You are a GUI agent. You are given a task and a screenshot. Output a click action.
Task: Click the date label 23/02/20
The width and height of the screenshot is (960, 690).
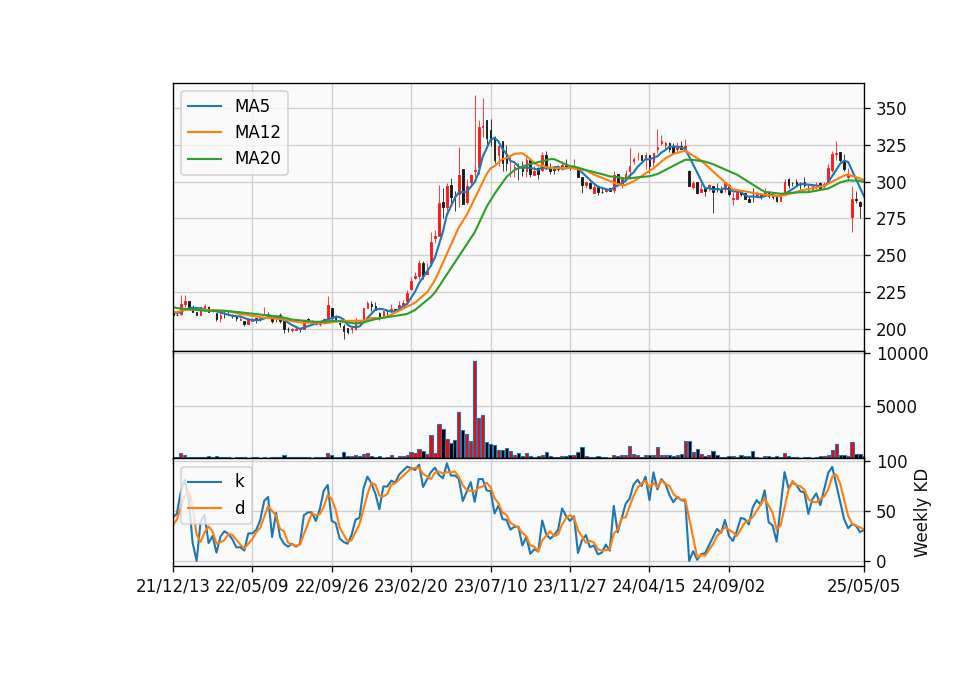(x=411, y=587)
